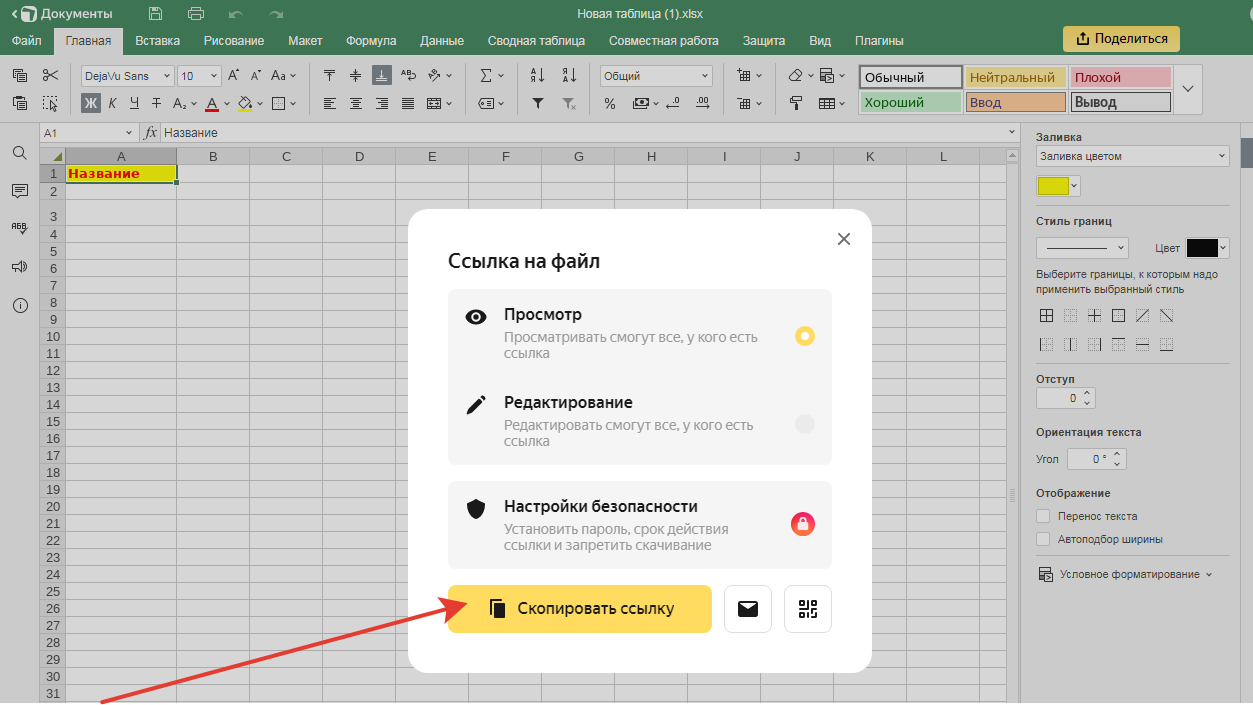The width and height of the screenshot is (1253, 705).
Task: Open the search panel in left sidebar
Action: (19, 152)
